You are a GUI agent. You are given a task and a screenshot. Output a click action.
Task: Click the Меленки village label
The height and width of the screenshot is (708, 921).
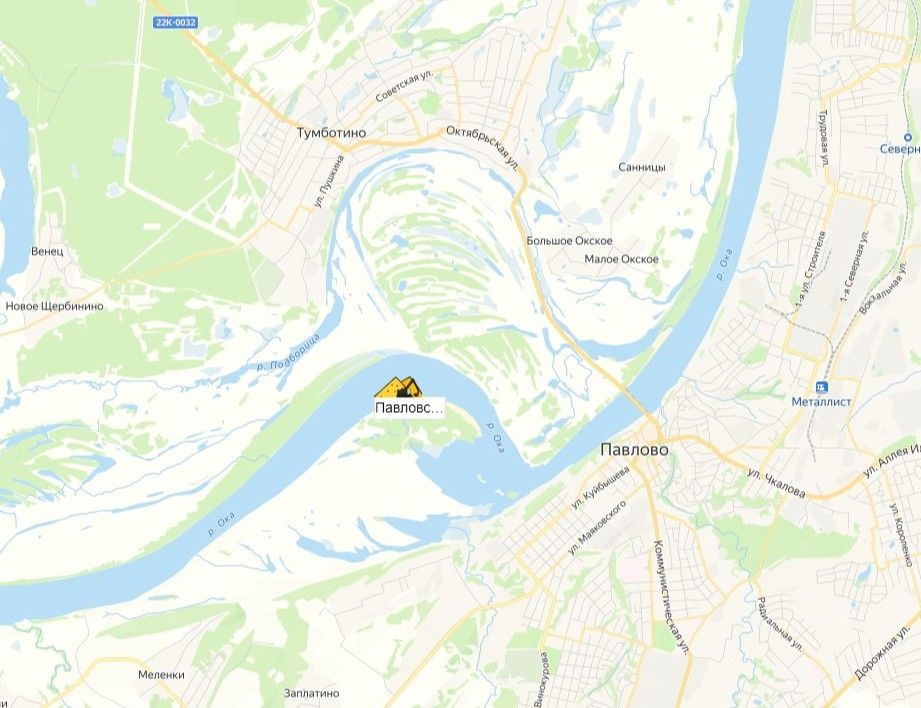point(161,675)
